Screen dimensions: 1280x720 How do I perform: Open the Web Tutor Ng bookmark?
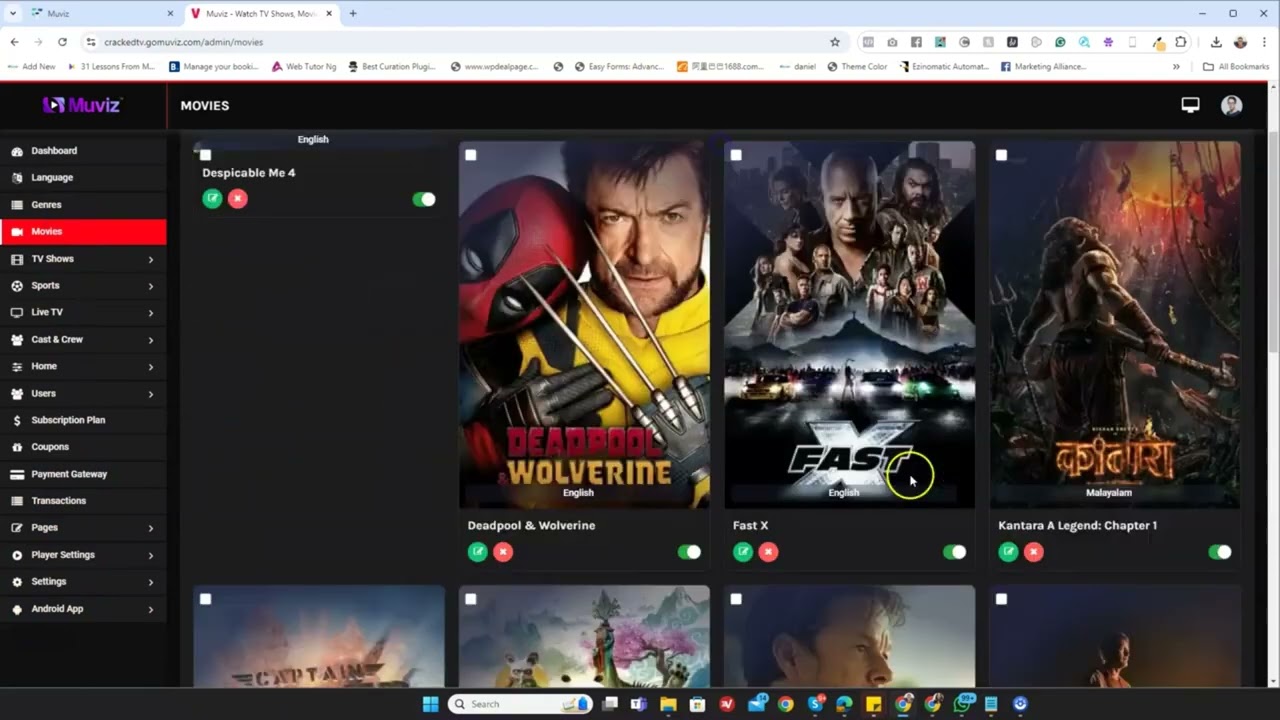[x=304, y=67]
